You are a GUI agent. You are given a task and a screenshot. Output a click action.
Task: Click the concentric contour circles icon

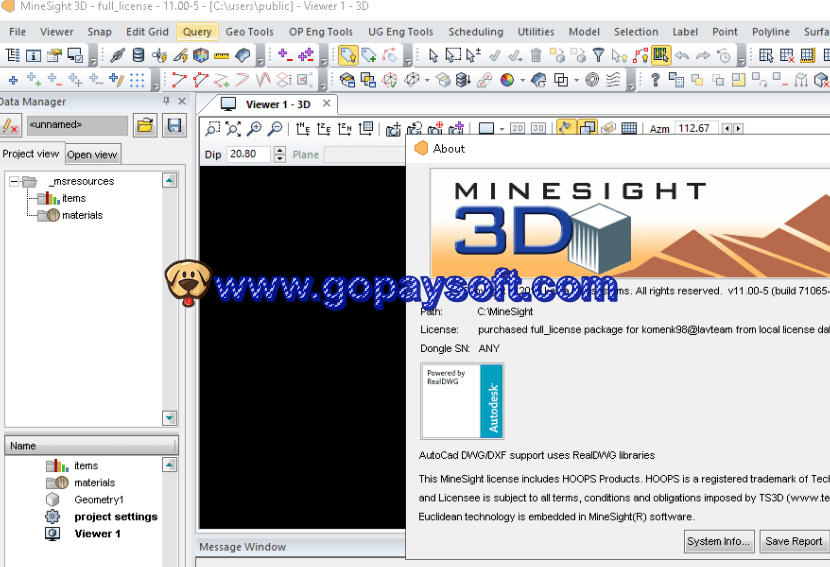(592, 80)
